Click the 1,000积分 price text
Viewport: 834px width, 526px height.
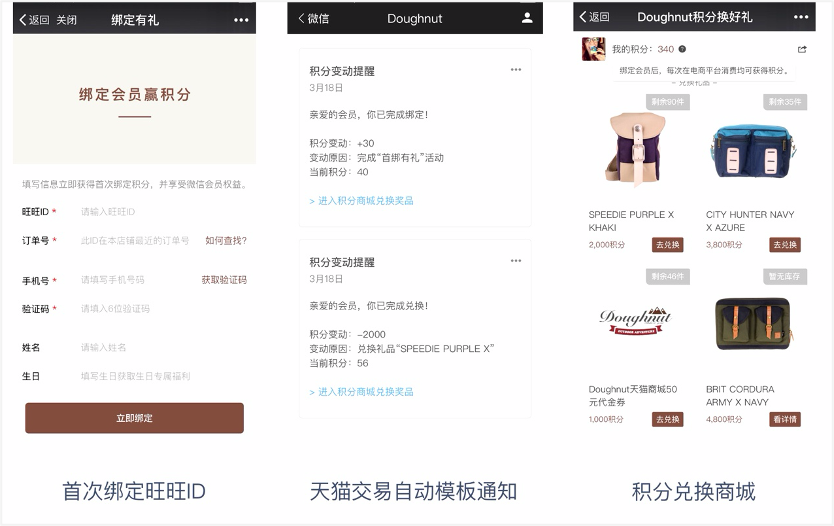point(606,419)
